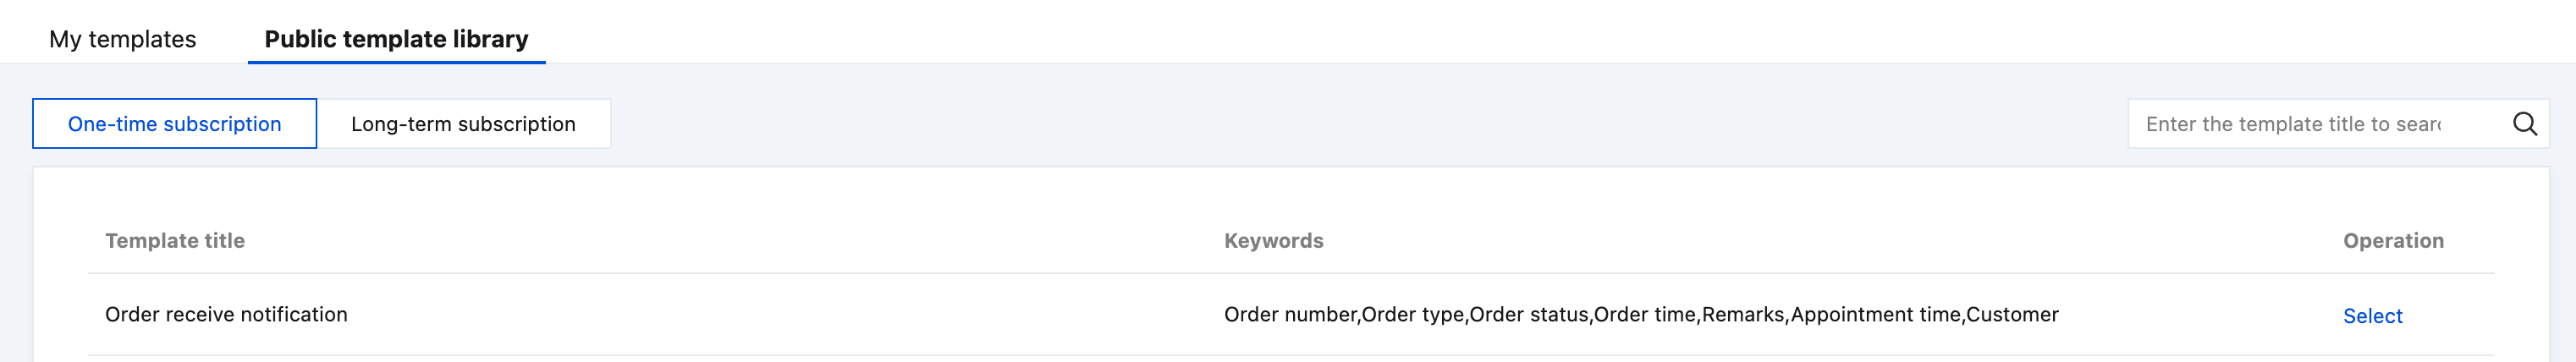Click the Operation column header

coord(2393,241)
